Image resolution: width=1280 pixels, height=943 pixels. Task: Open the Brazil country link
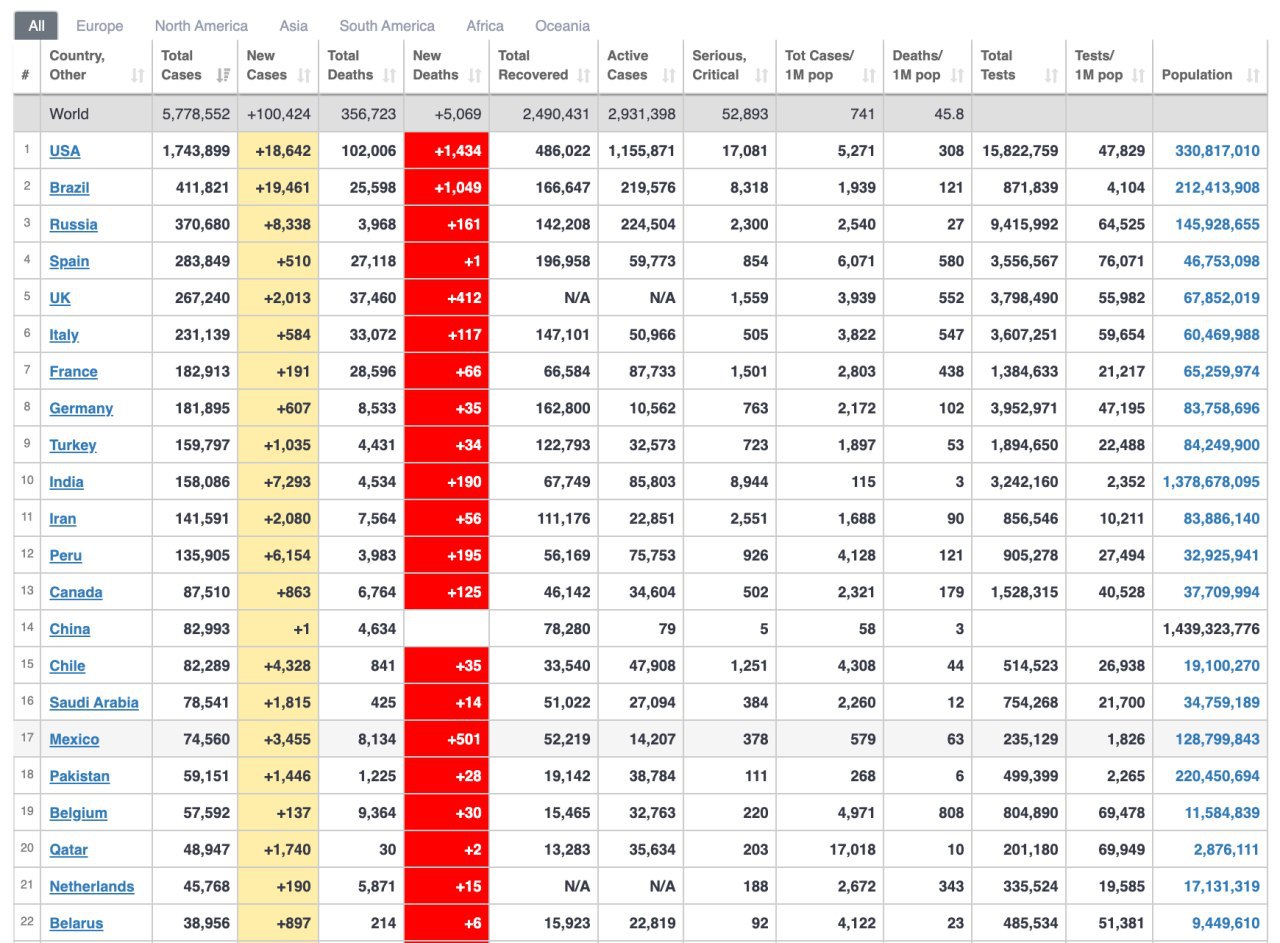(69, 188)
